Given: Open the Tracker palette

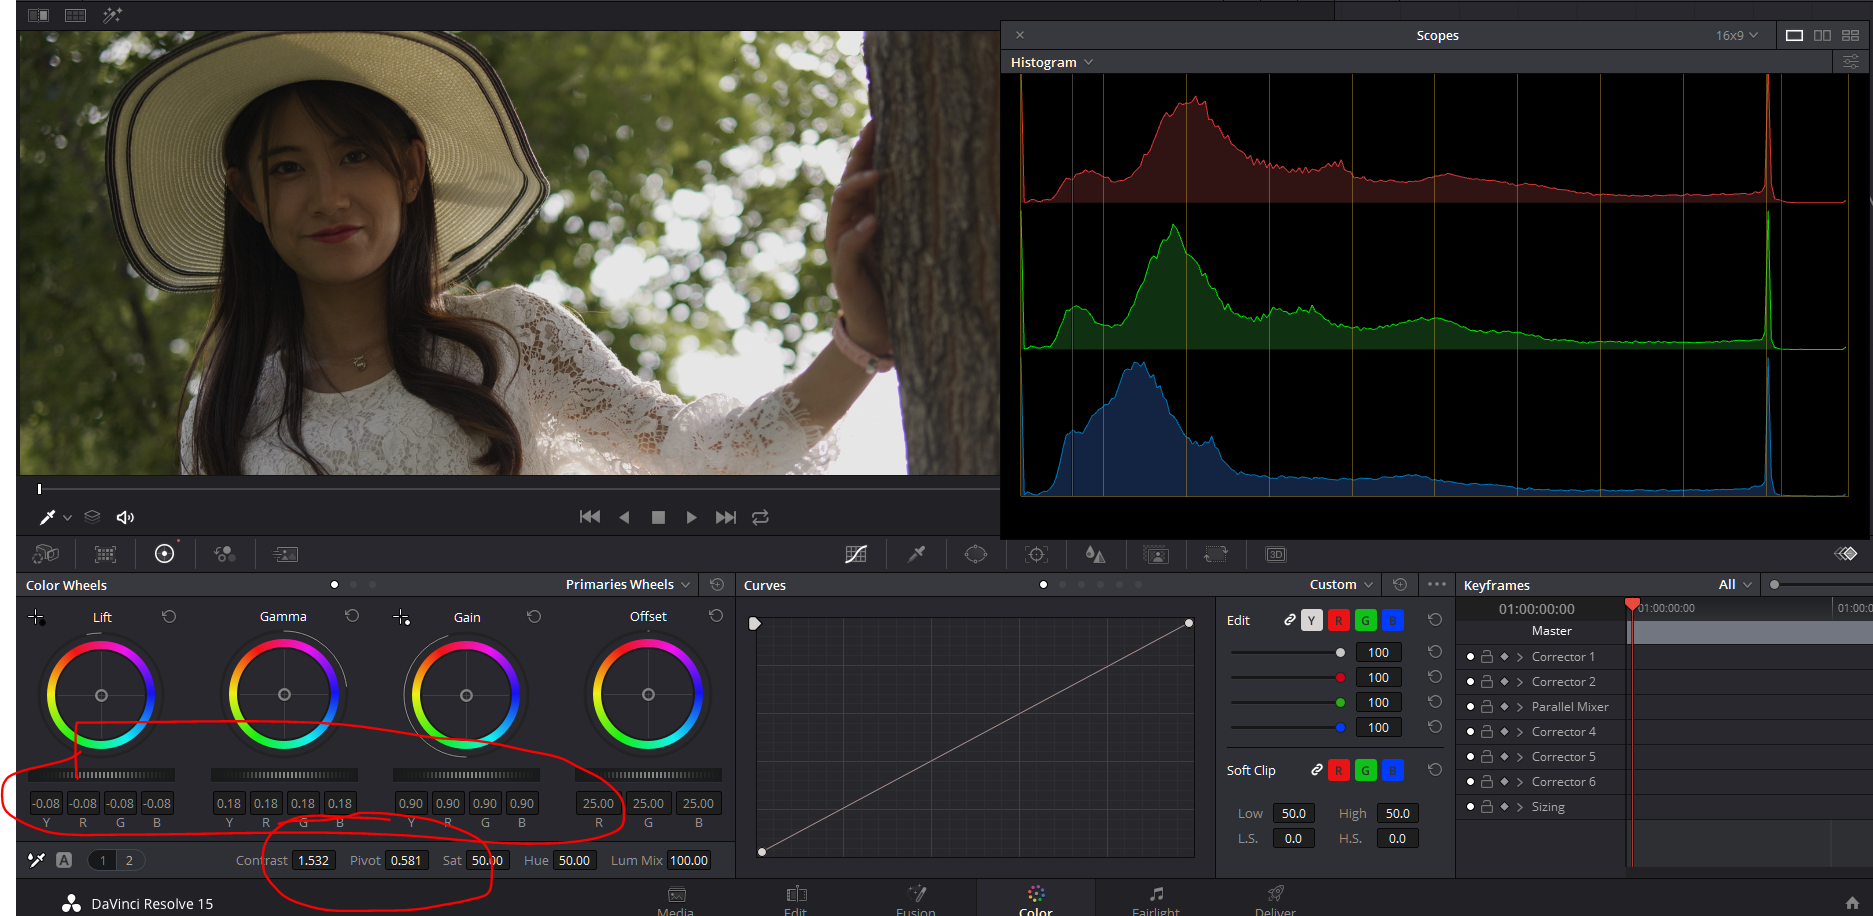Looking at the screenshot, I should pos(1037,554).
